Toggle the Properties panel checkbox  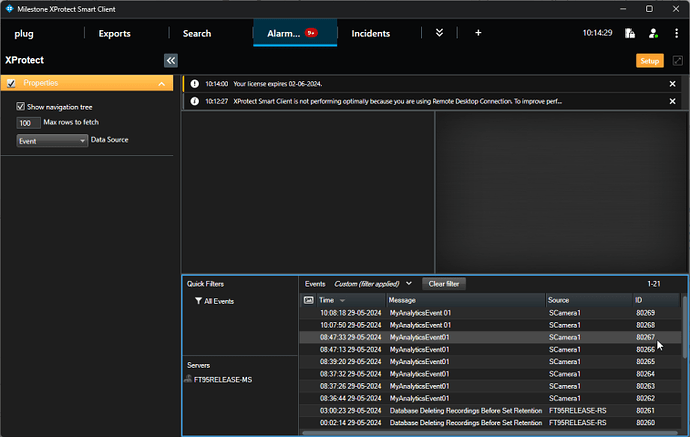coord(11,83)
